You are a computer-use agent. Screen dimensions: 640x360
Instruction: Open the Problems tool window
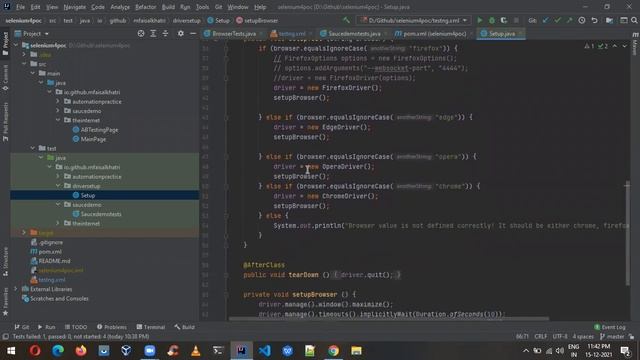[112, 327]
